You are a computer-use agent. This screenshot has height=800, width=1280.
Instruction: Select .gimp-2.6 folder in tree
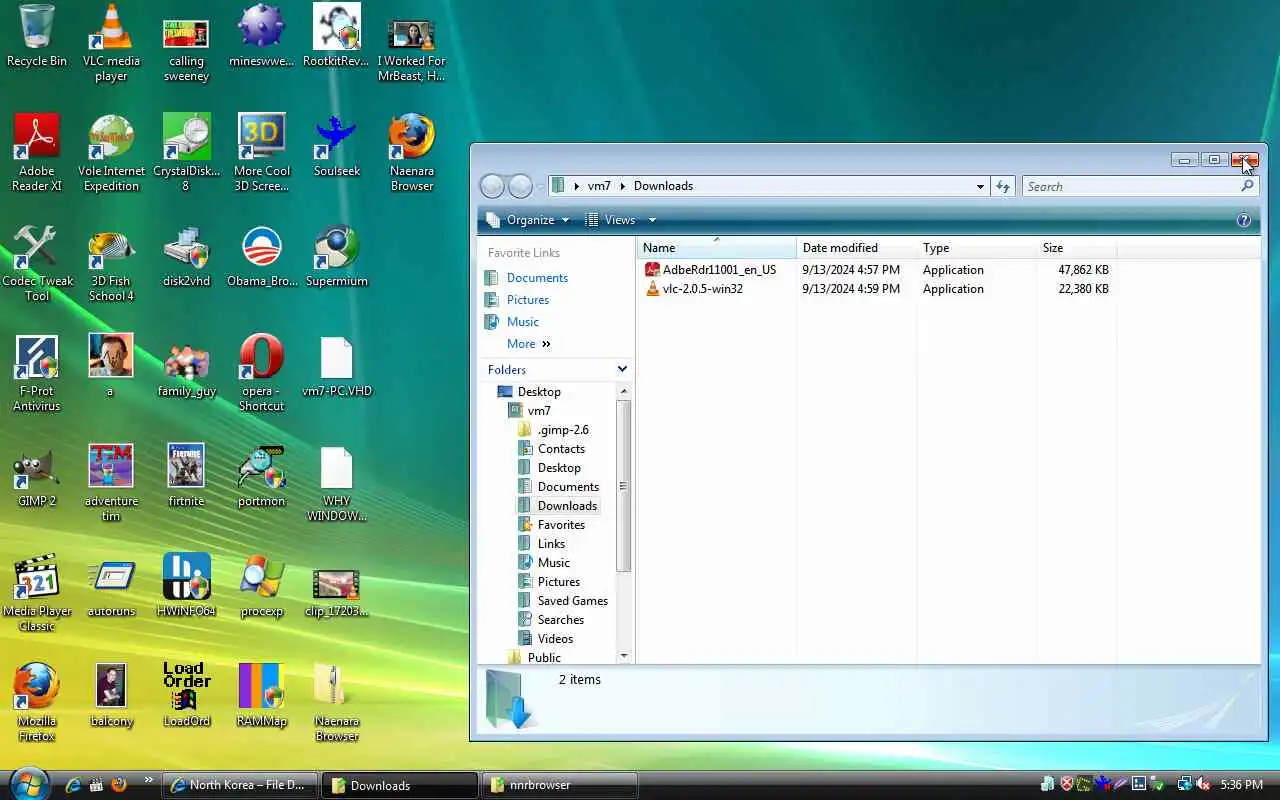pyautogui.click(x=553, y=430)
